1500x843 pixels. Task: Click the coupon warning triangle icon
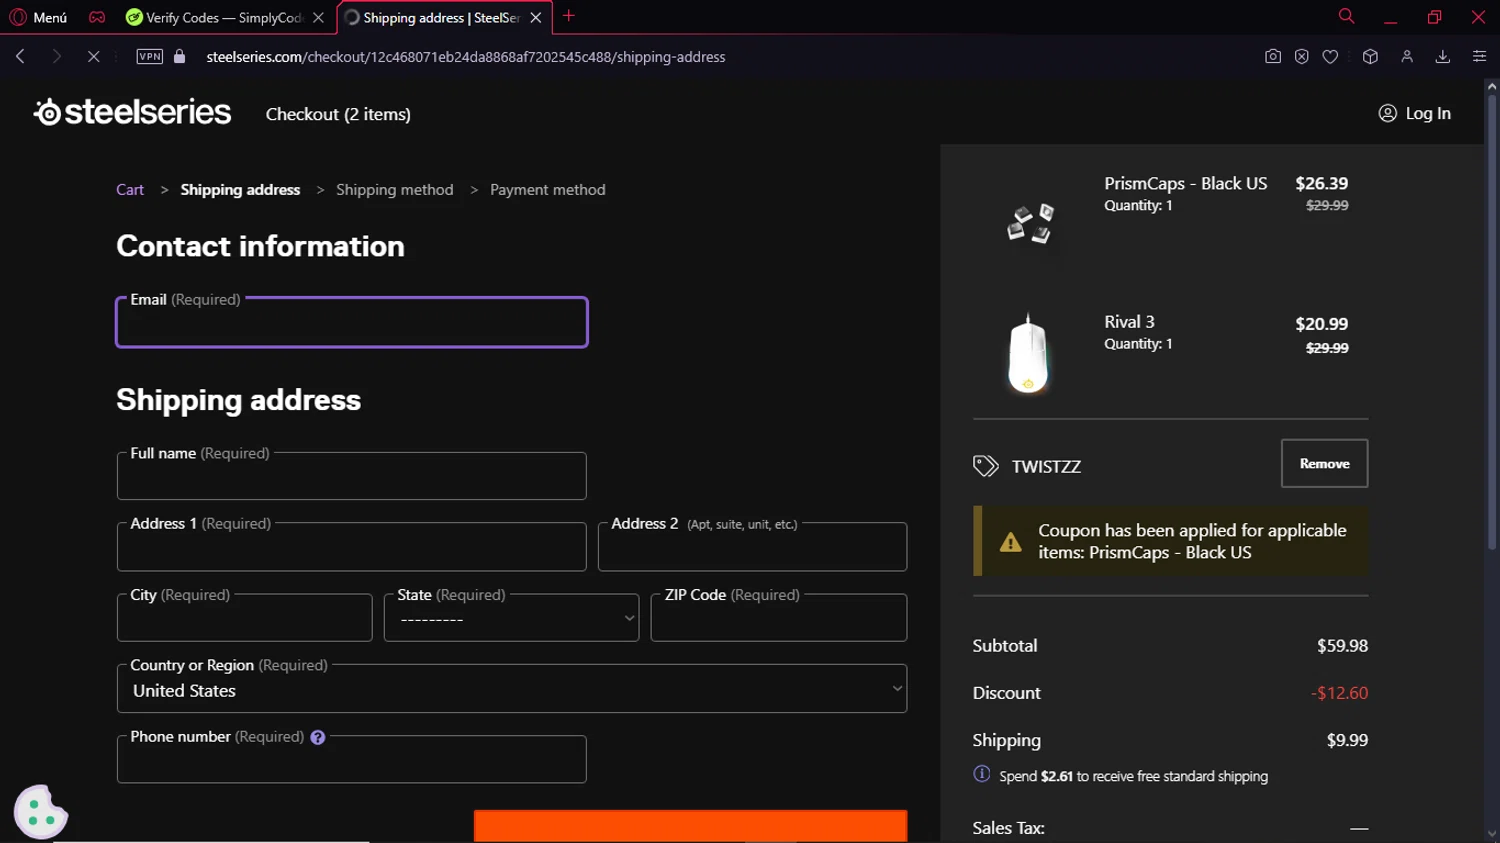pos(1011,542)
